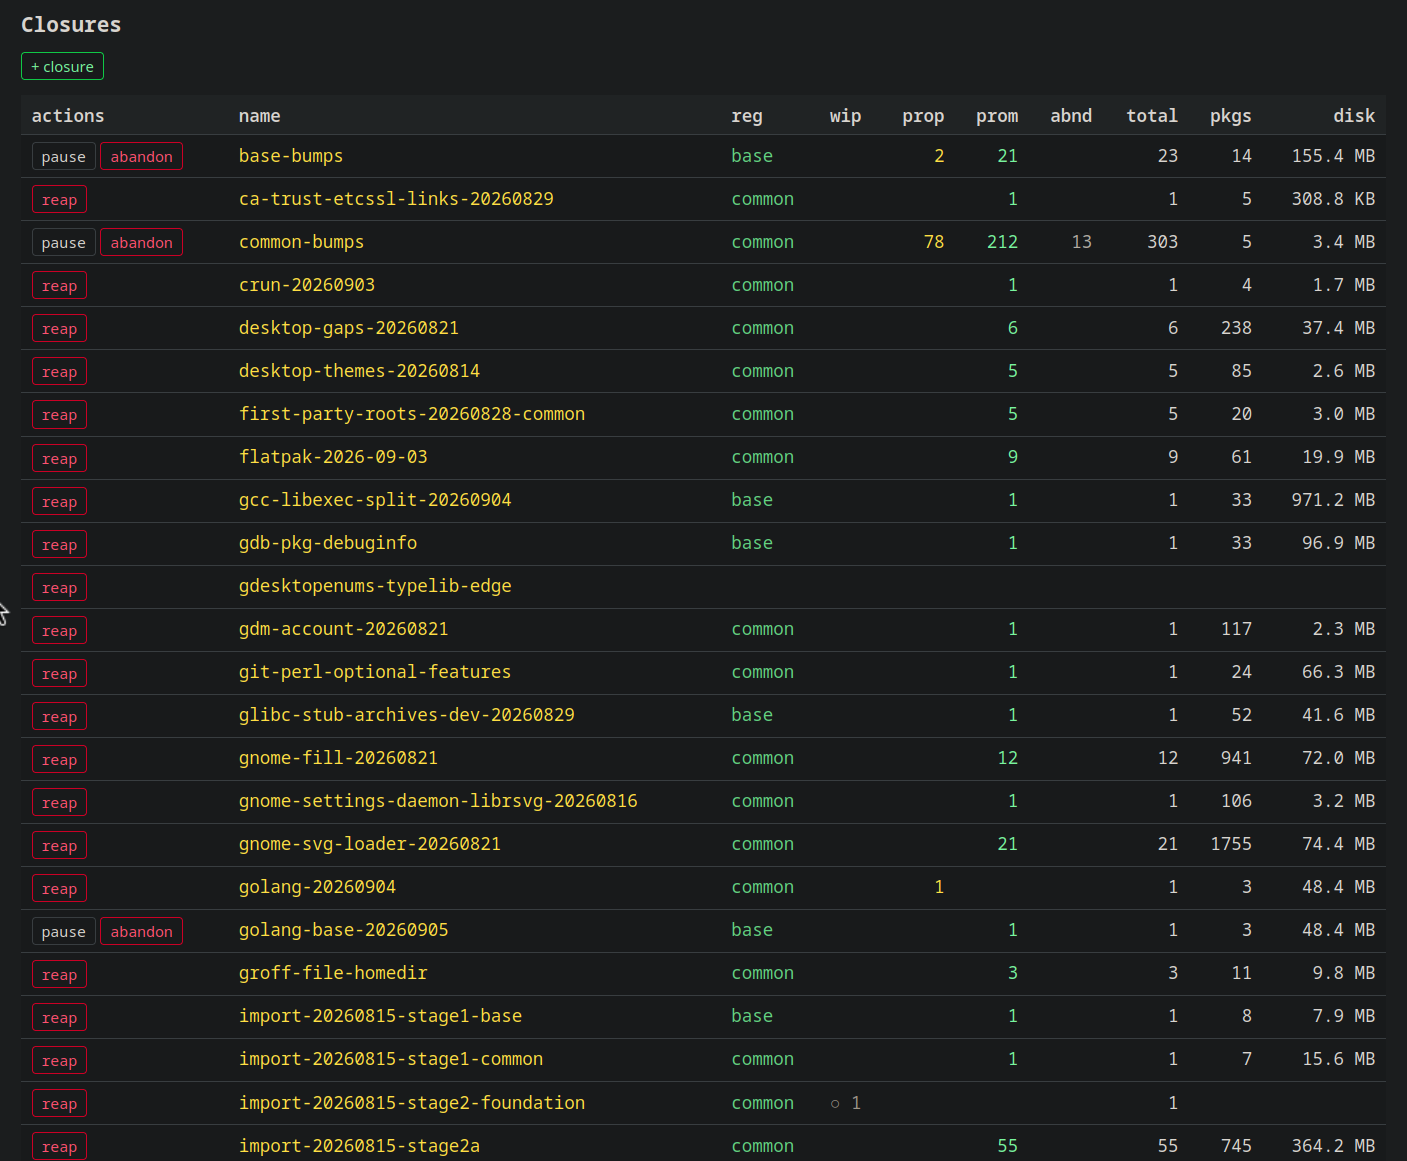This screenshot has height=1161, width=1407.
Task: Reap the golang-20260904 closure
Action: coord(60,888)
